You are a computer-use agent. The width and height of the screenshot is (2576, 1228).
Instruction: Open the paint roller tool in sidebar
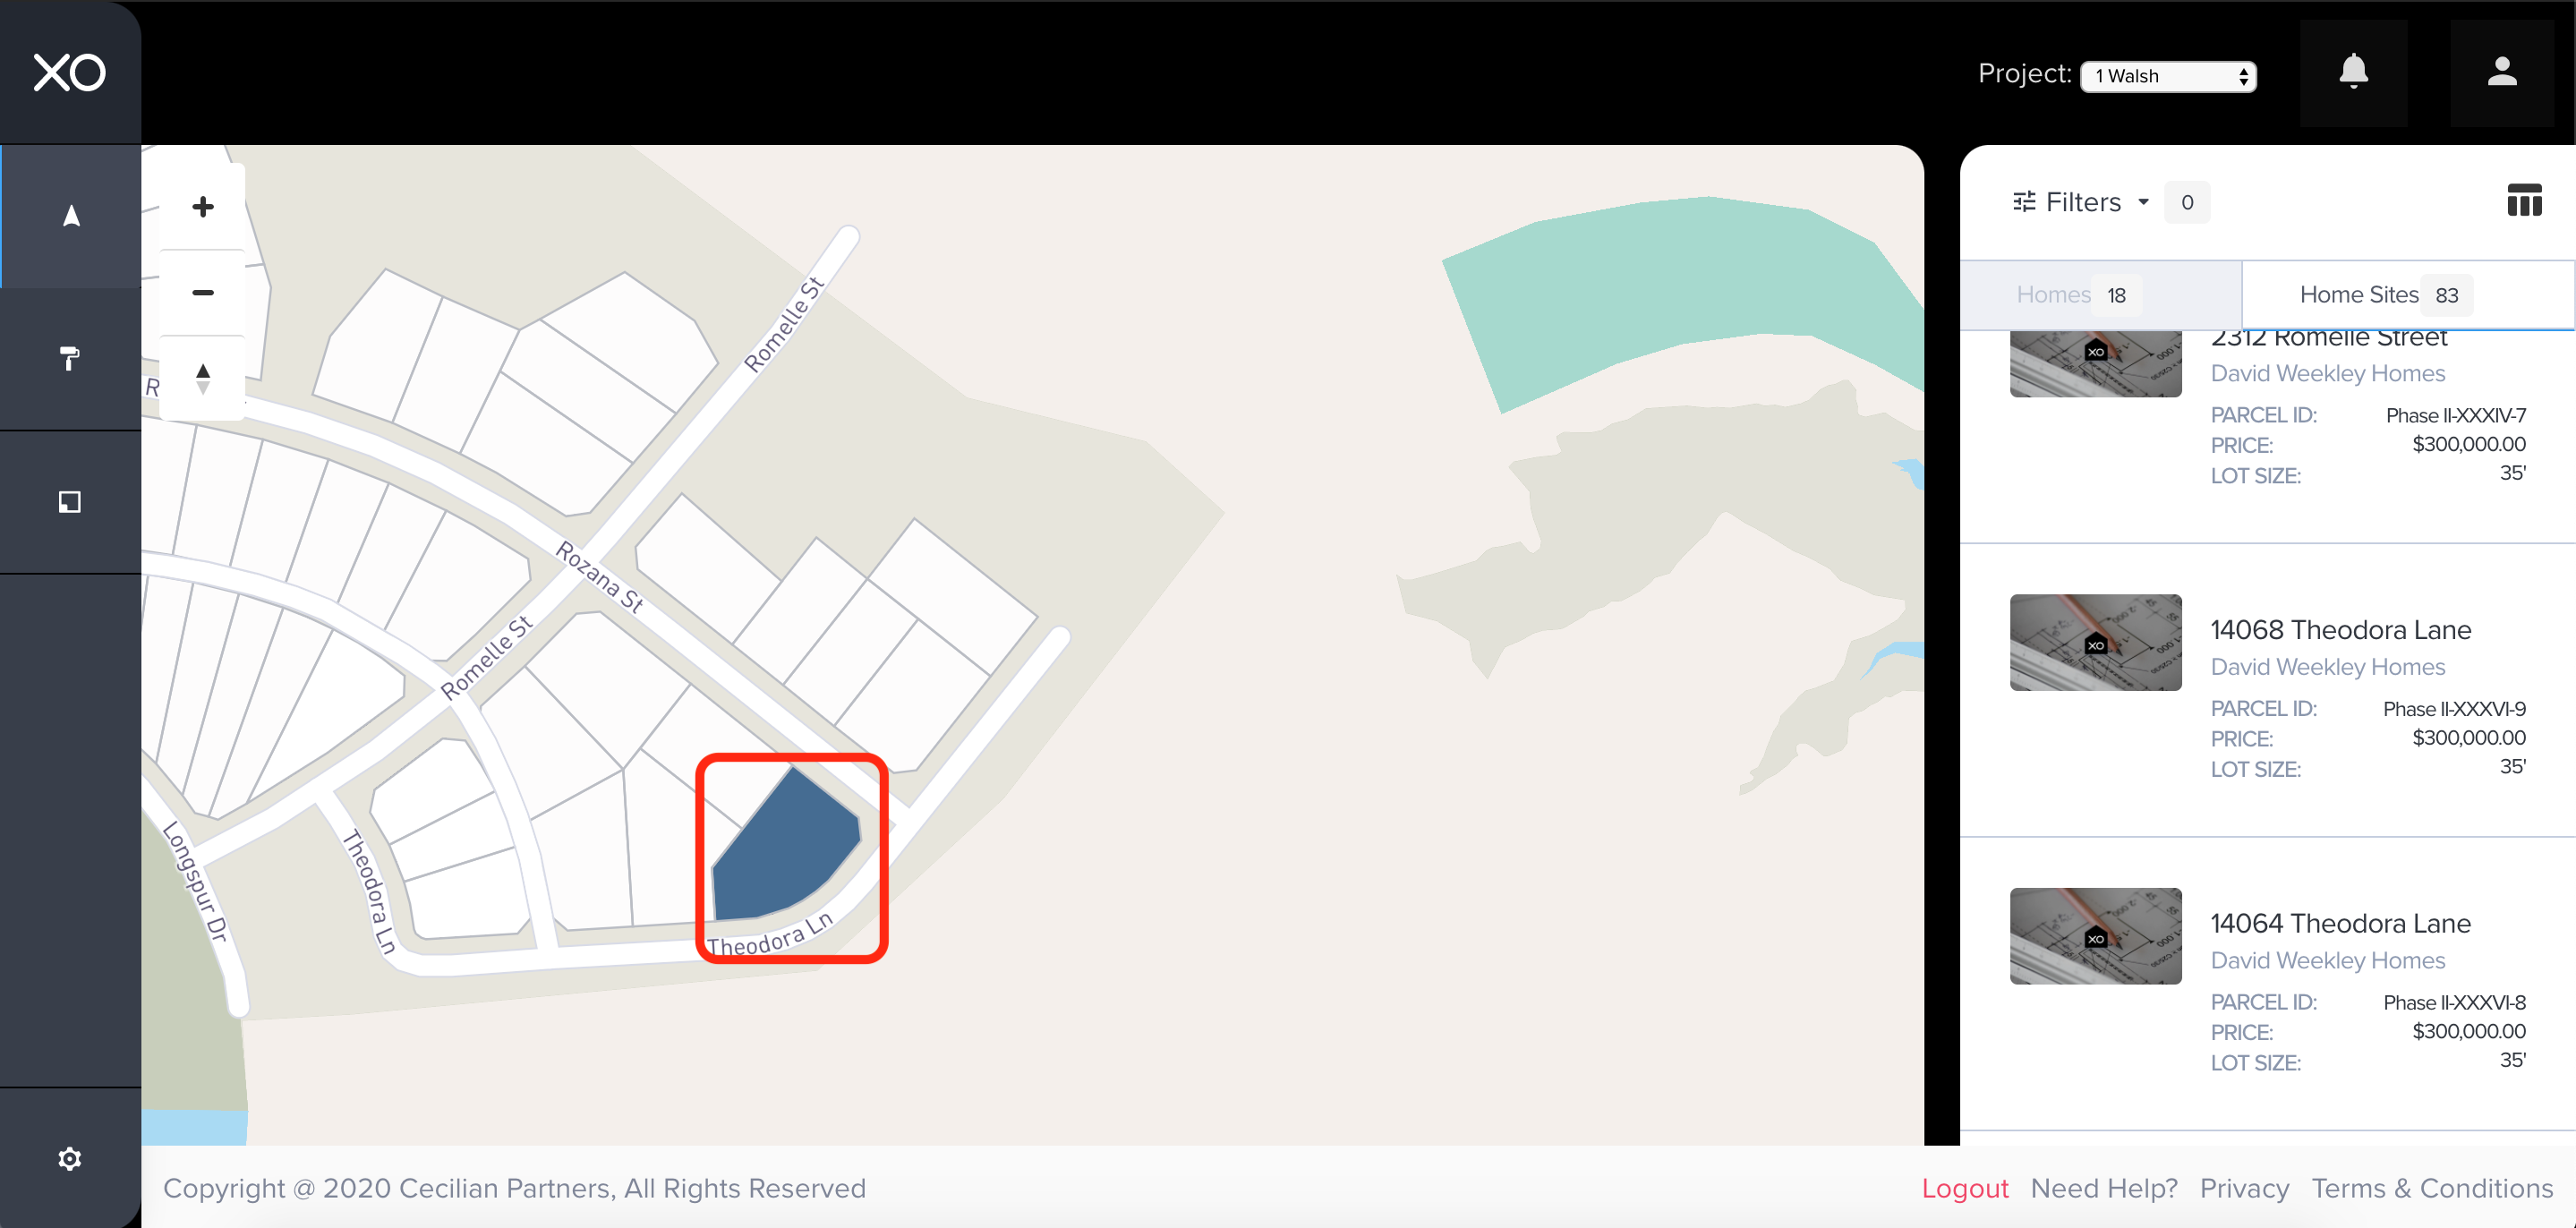coord(70,358)
